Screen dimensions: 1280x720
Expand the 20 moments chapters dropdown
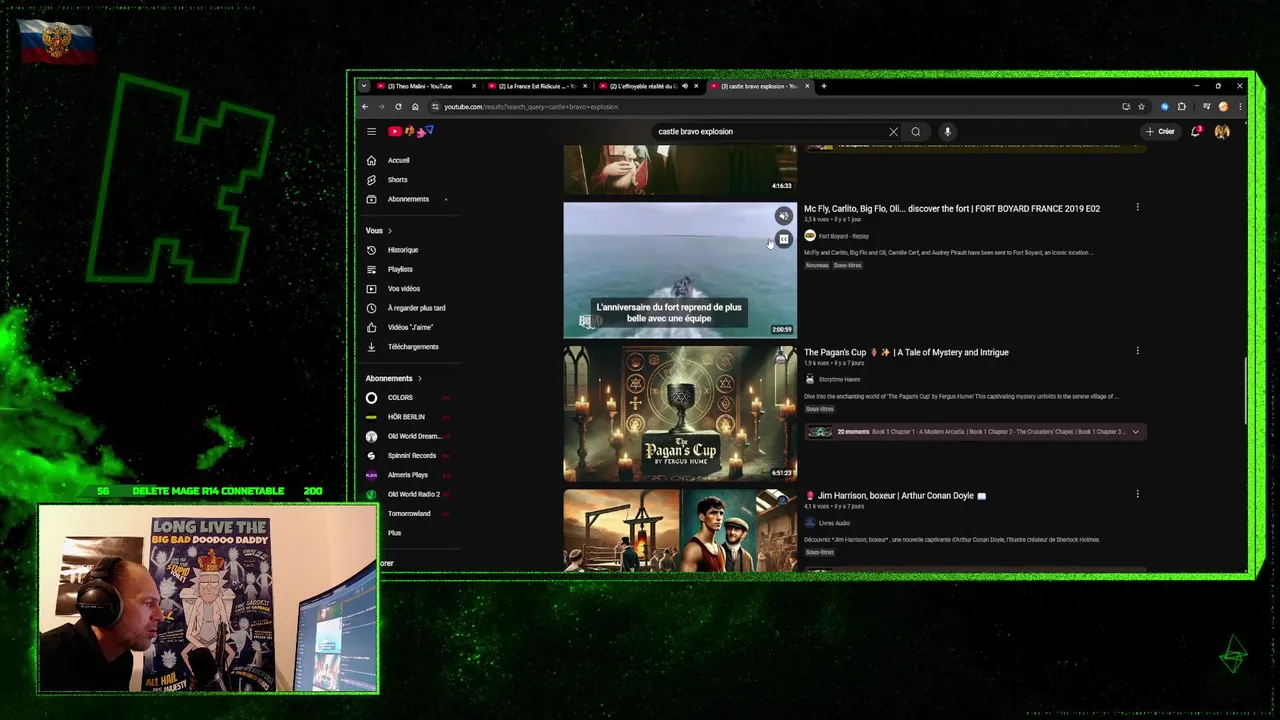tap(1135, 432)
